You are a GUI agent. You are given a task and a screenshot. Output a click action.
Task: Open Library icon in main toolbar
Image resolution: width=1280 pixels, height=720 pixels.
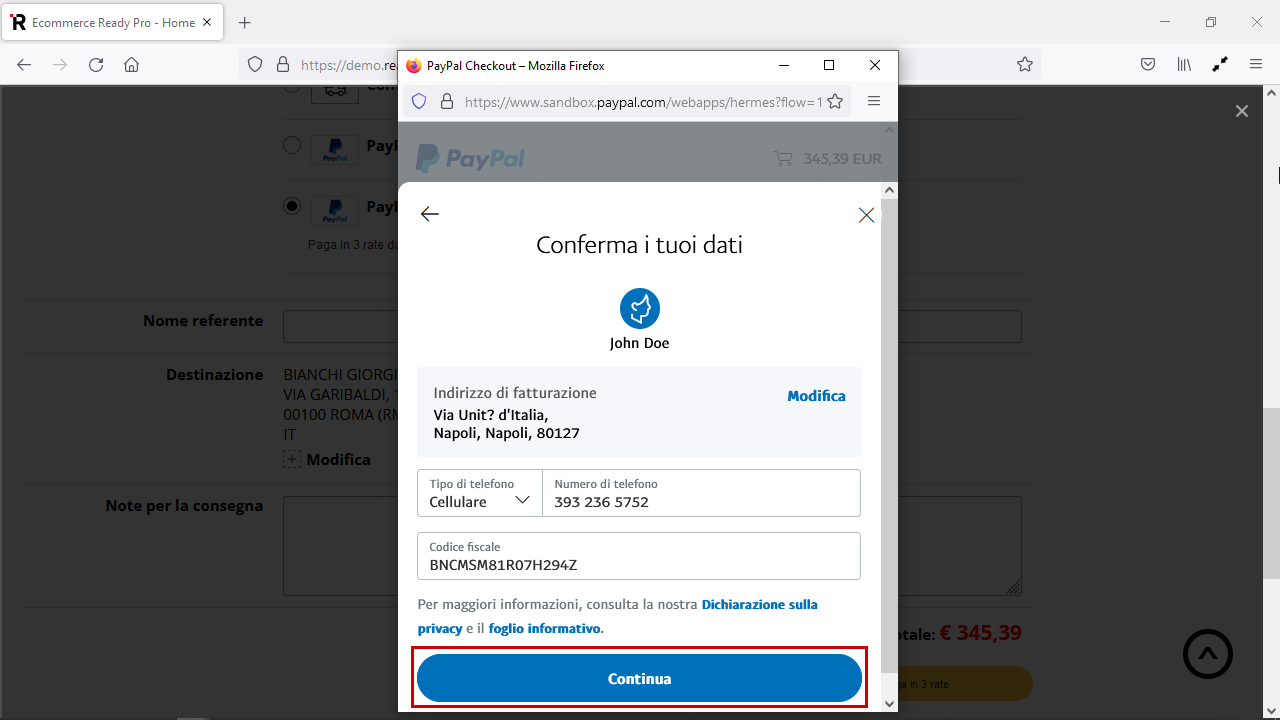1184,64
